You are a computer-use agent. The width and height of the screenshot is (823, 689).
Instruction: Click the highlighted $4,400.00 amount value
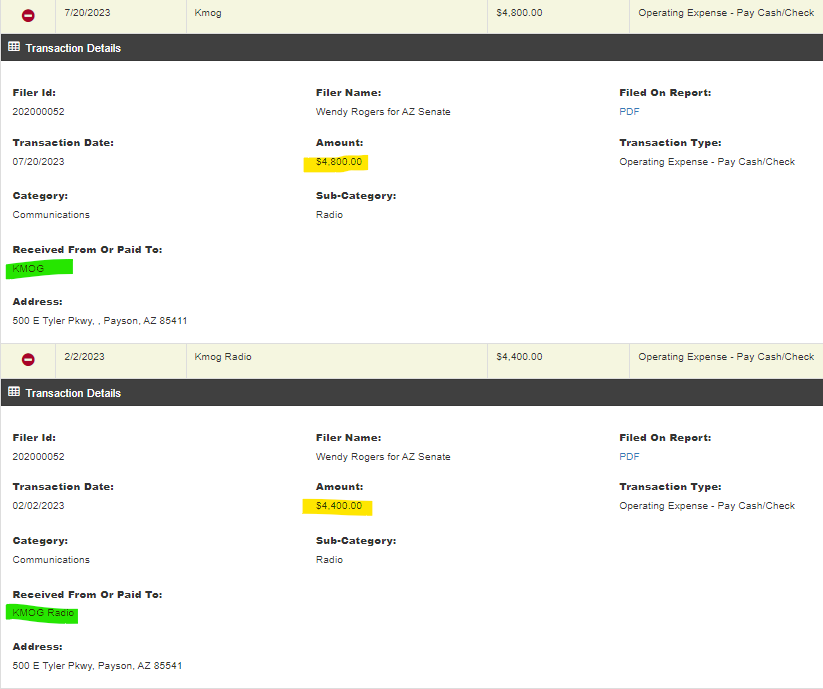(339, 506)
